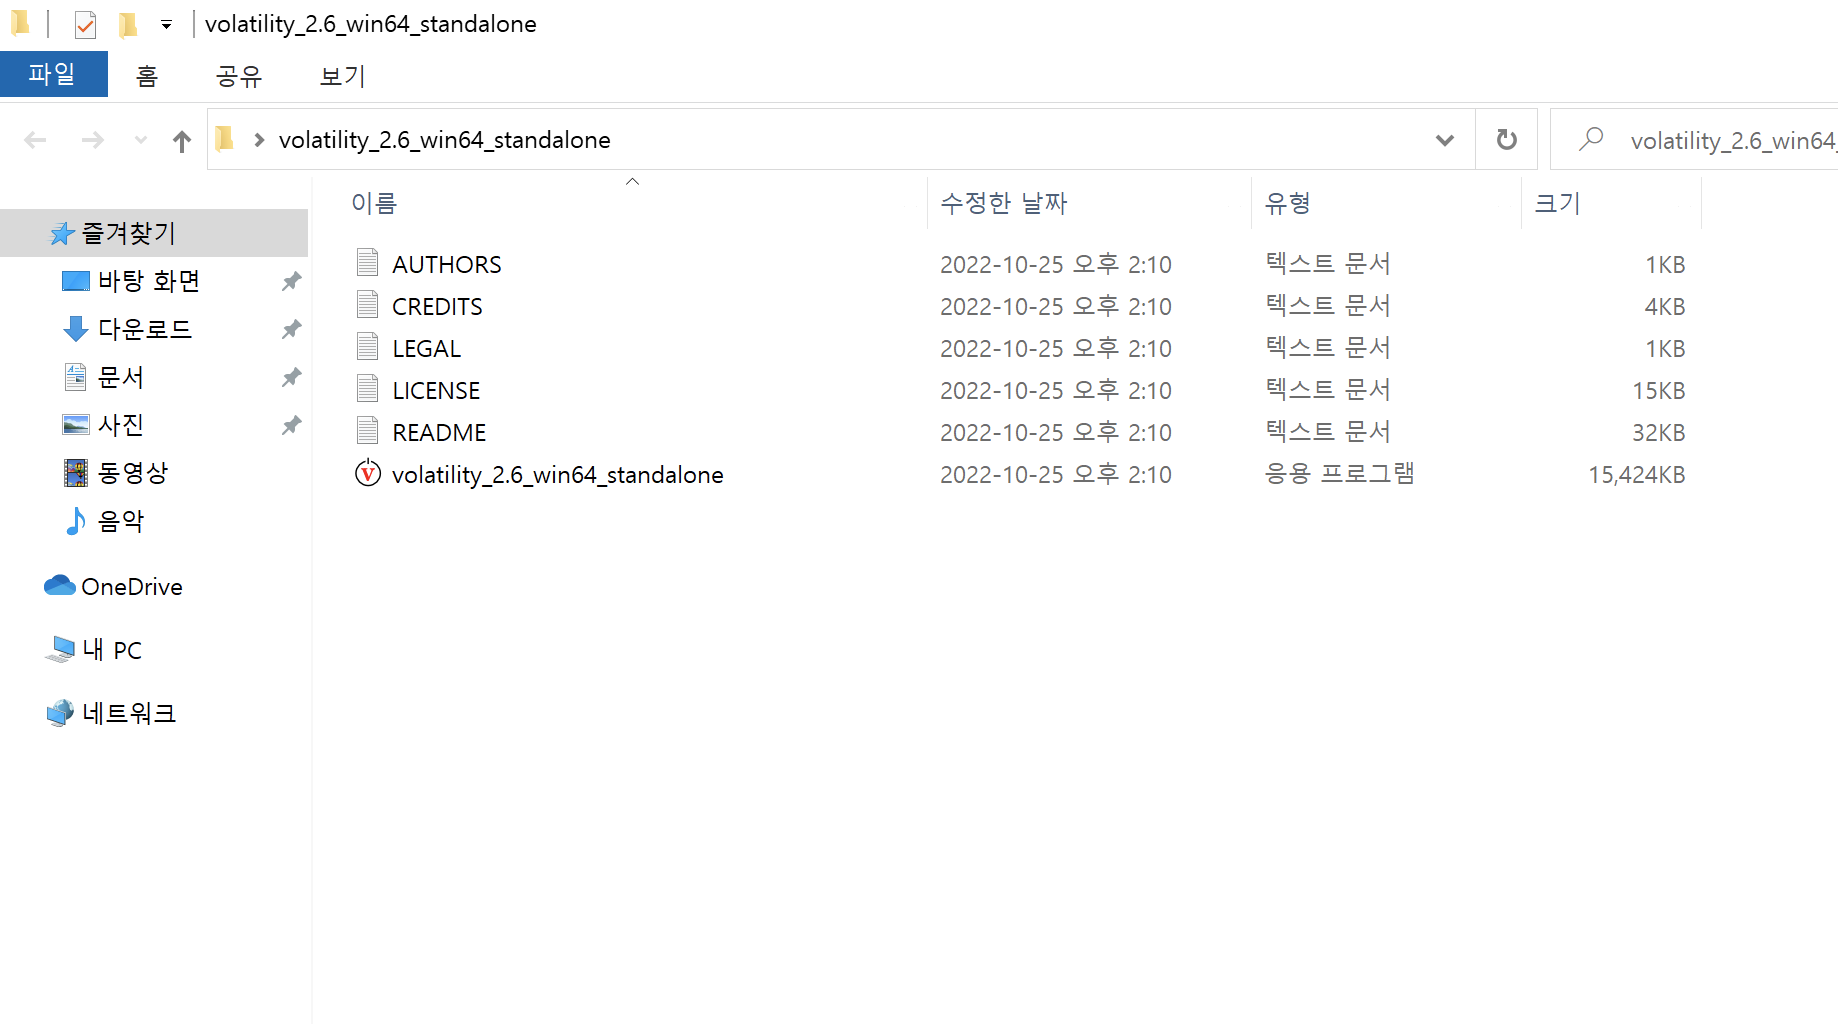Open the 파일 ribbon tab

(x=53, y=75)
